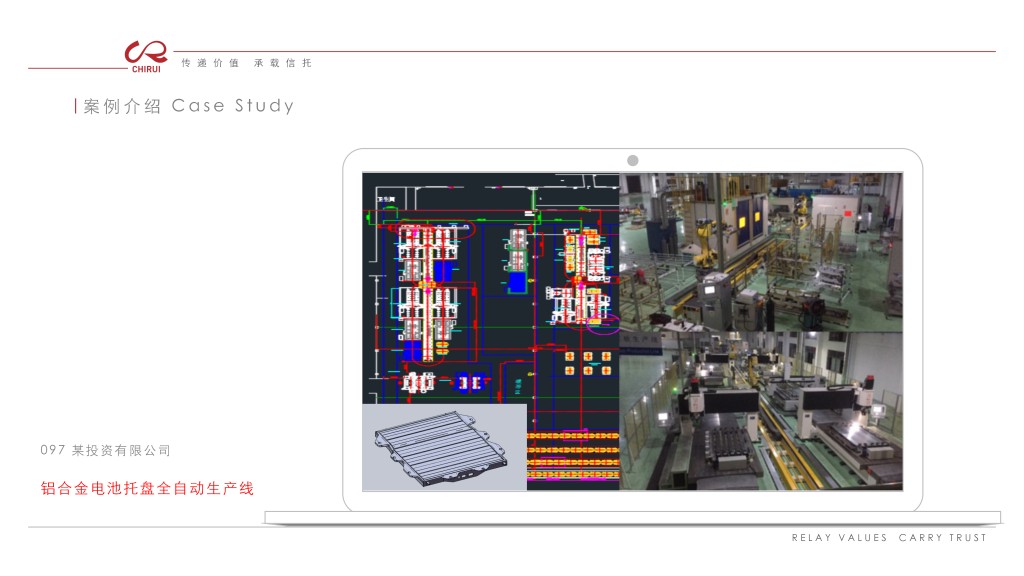Click the blue rectangle under central CAD machine
Image resolution: width=1024 pixels, height=576 pixels.
(x=517, y=283)
